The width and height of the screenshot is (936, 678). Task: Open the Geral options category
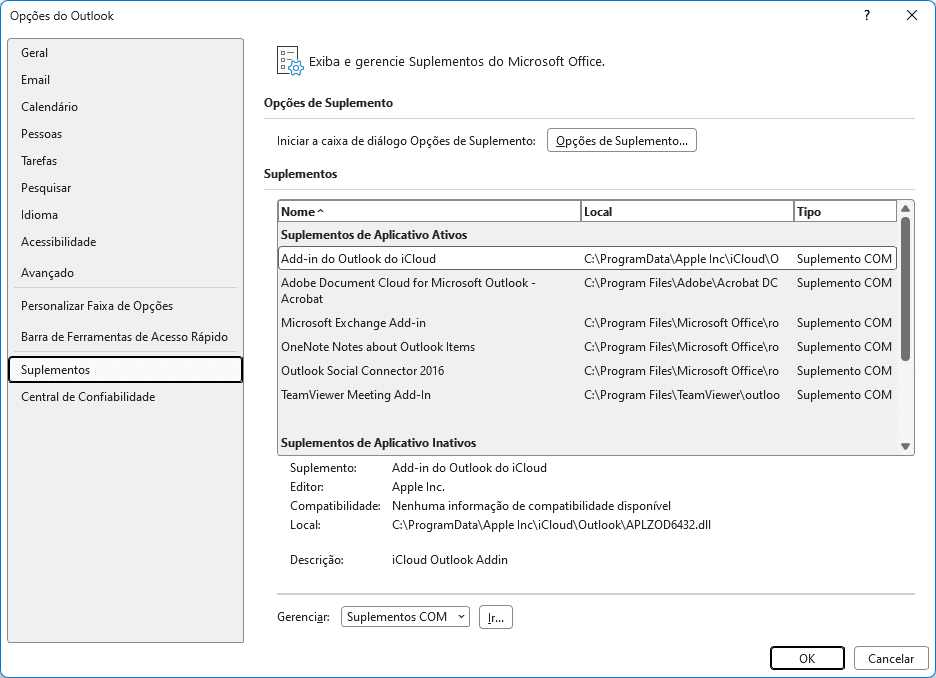pos(125,53)
